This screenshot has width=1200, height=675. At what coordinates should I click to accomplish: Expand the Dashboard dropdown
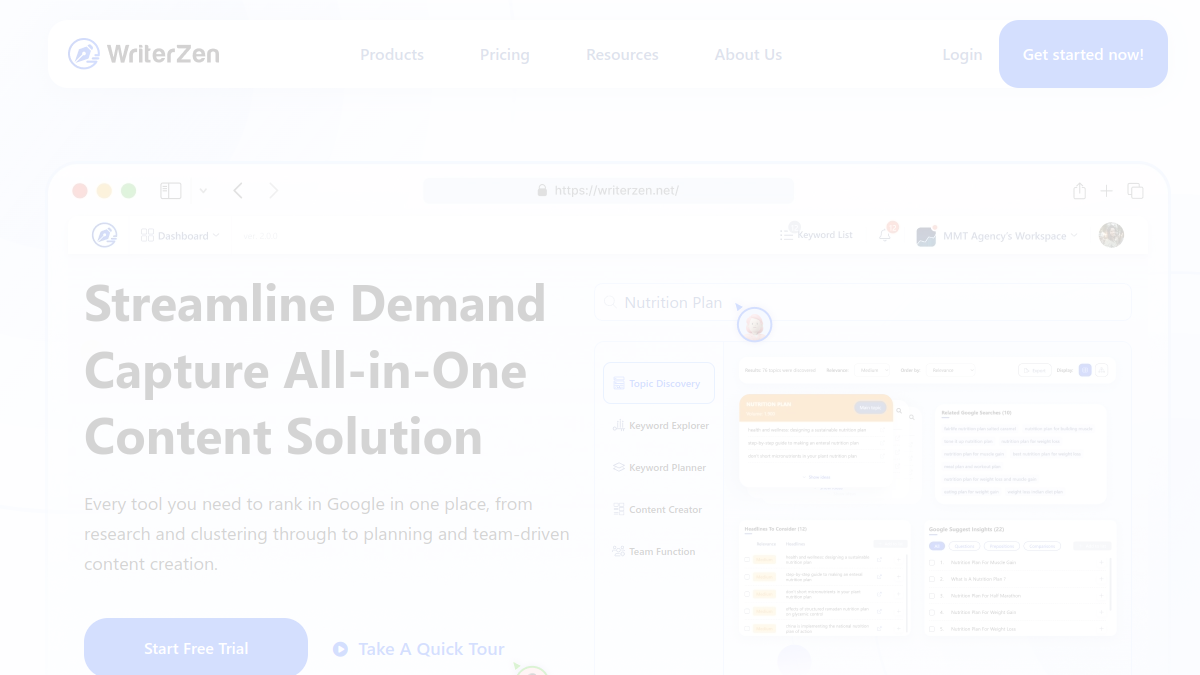[180, 236]
